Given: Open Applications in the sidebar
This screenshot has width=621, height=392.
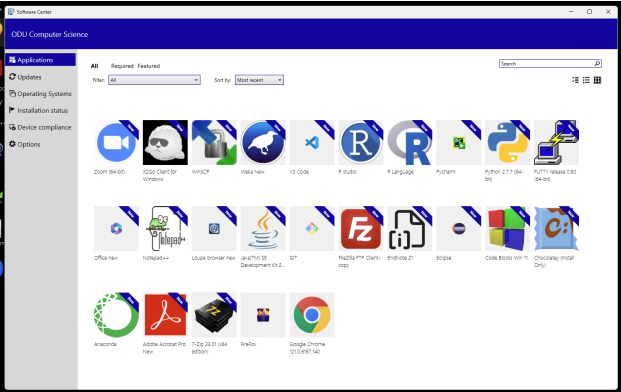Looking at the screenshot, I should click(x=41, y=60).
